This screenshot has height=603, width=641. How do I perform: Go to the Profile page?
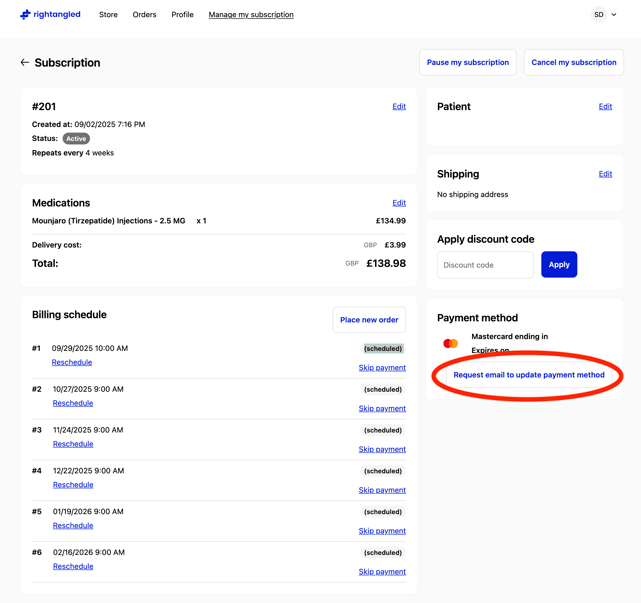(182, 15)
